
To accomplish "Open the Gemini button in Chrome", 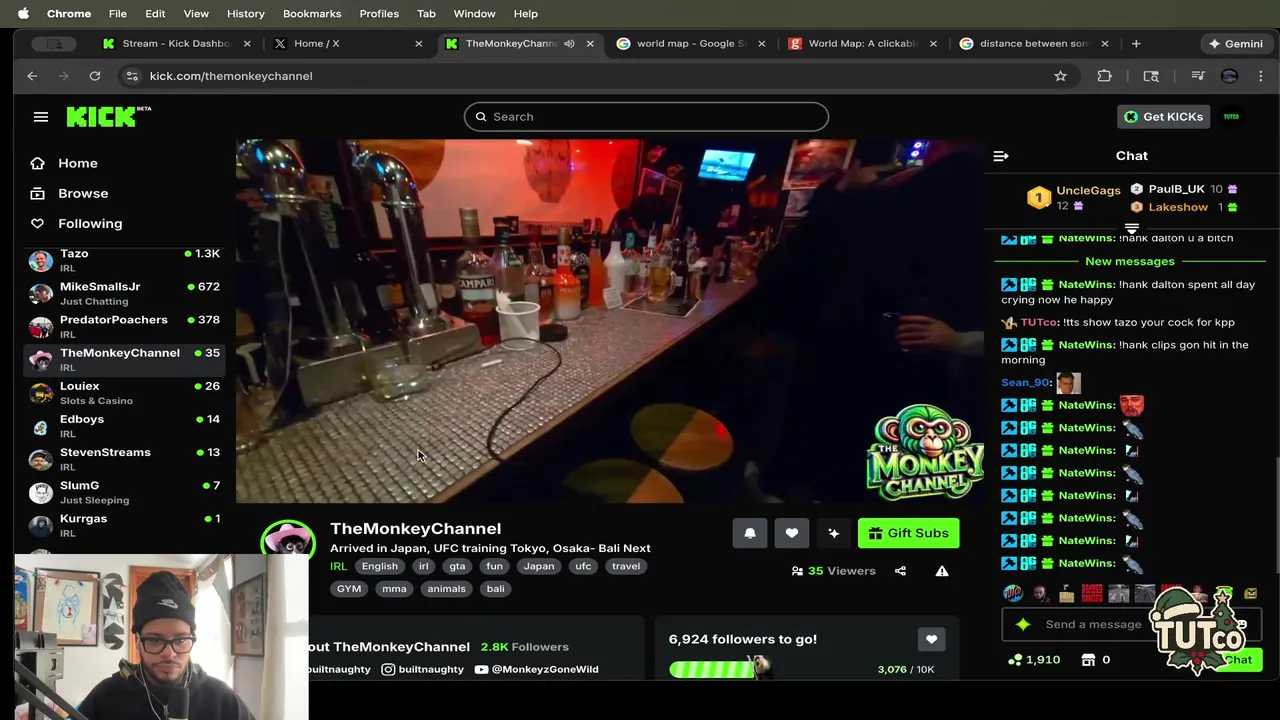I will pyautogui.click(x=1235, y=44).
